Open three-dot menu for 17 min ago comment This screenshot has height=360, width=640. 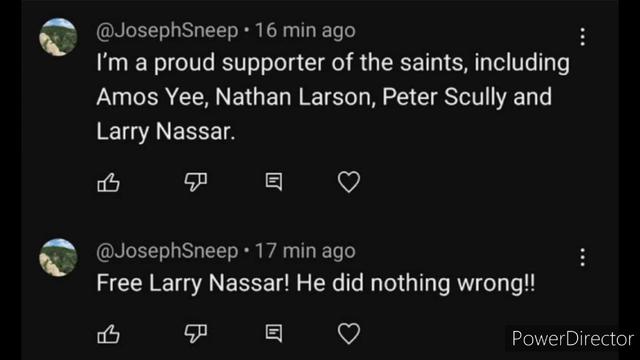coord(582,257)
